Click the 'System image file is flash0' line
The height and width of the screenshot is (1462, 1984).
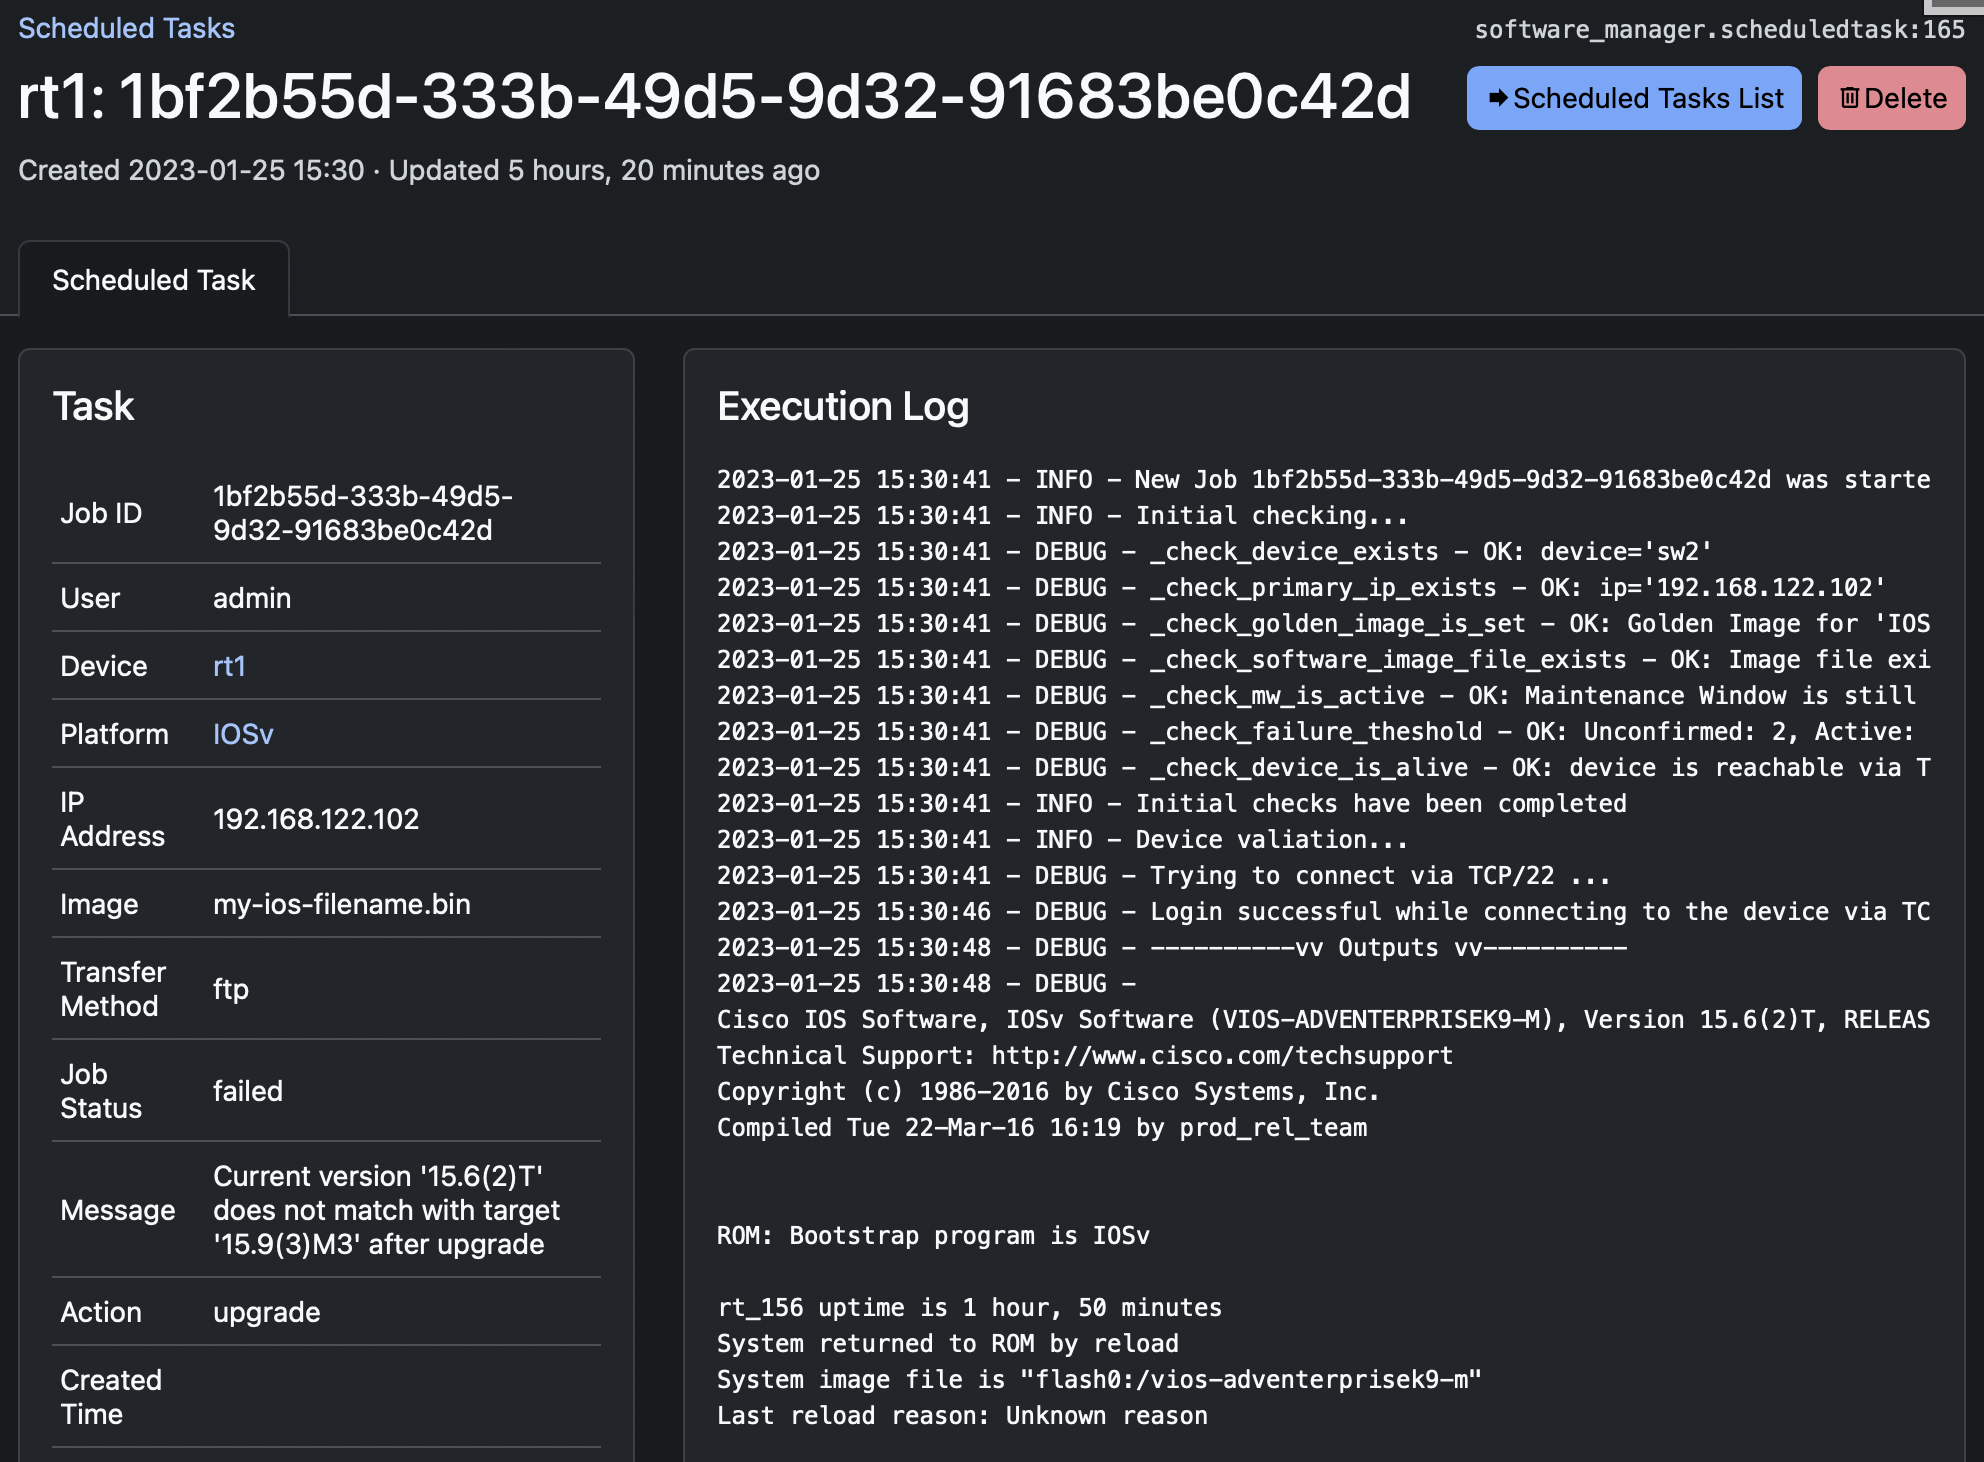(1099, 1380)
